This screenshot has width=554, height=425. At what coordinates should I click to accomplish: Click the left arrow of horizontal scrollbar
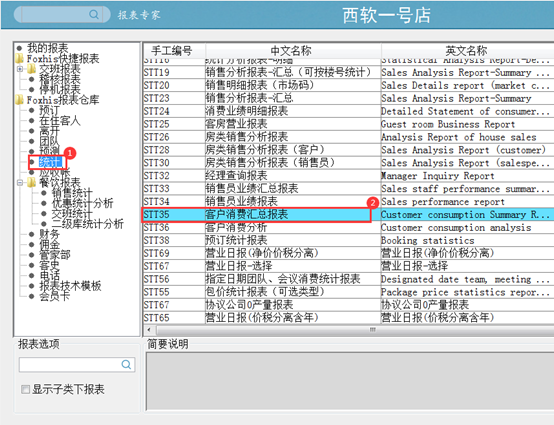[x=149, y=330]
